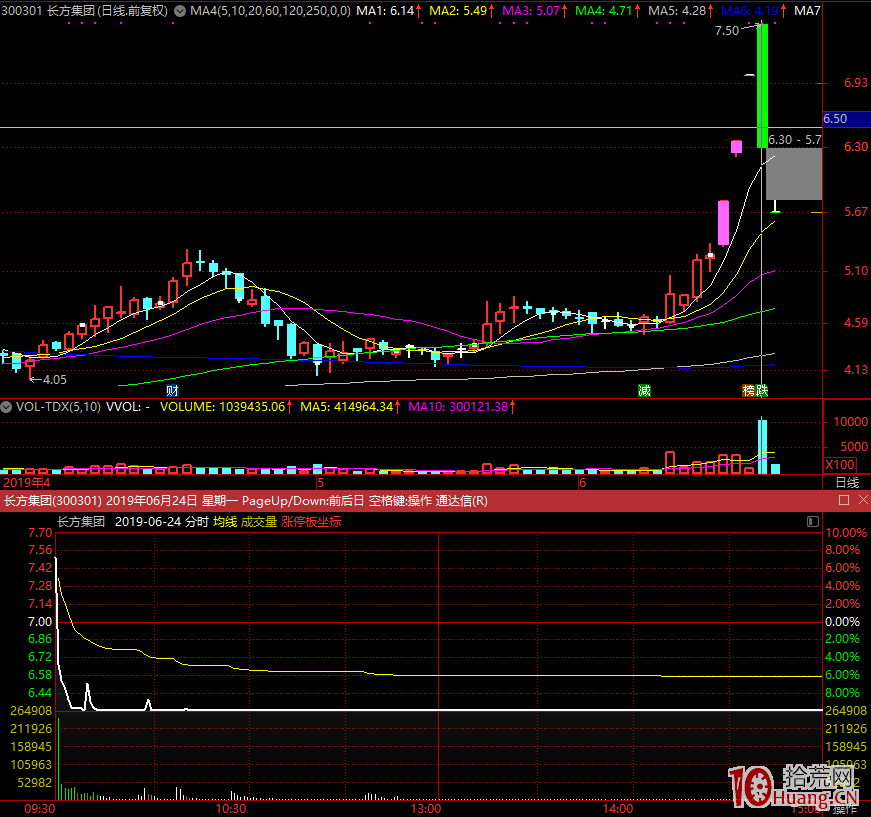The image size is (871, 817).
Task: Click the left 264908 intraday volume label
Action: tap(31, 710)
